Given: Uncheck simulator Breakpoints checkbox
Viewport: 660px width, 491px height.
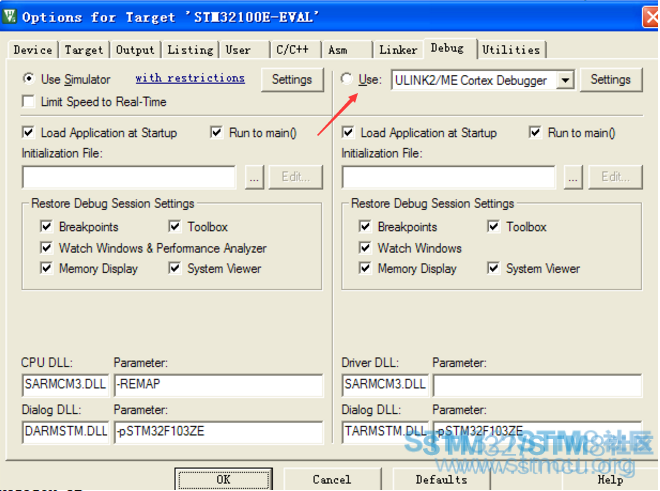Looking at the screenshot, I should click(46, 227).
